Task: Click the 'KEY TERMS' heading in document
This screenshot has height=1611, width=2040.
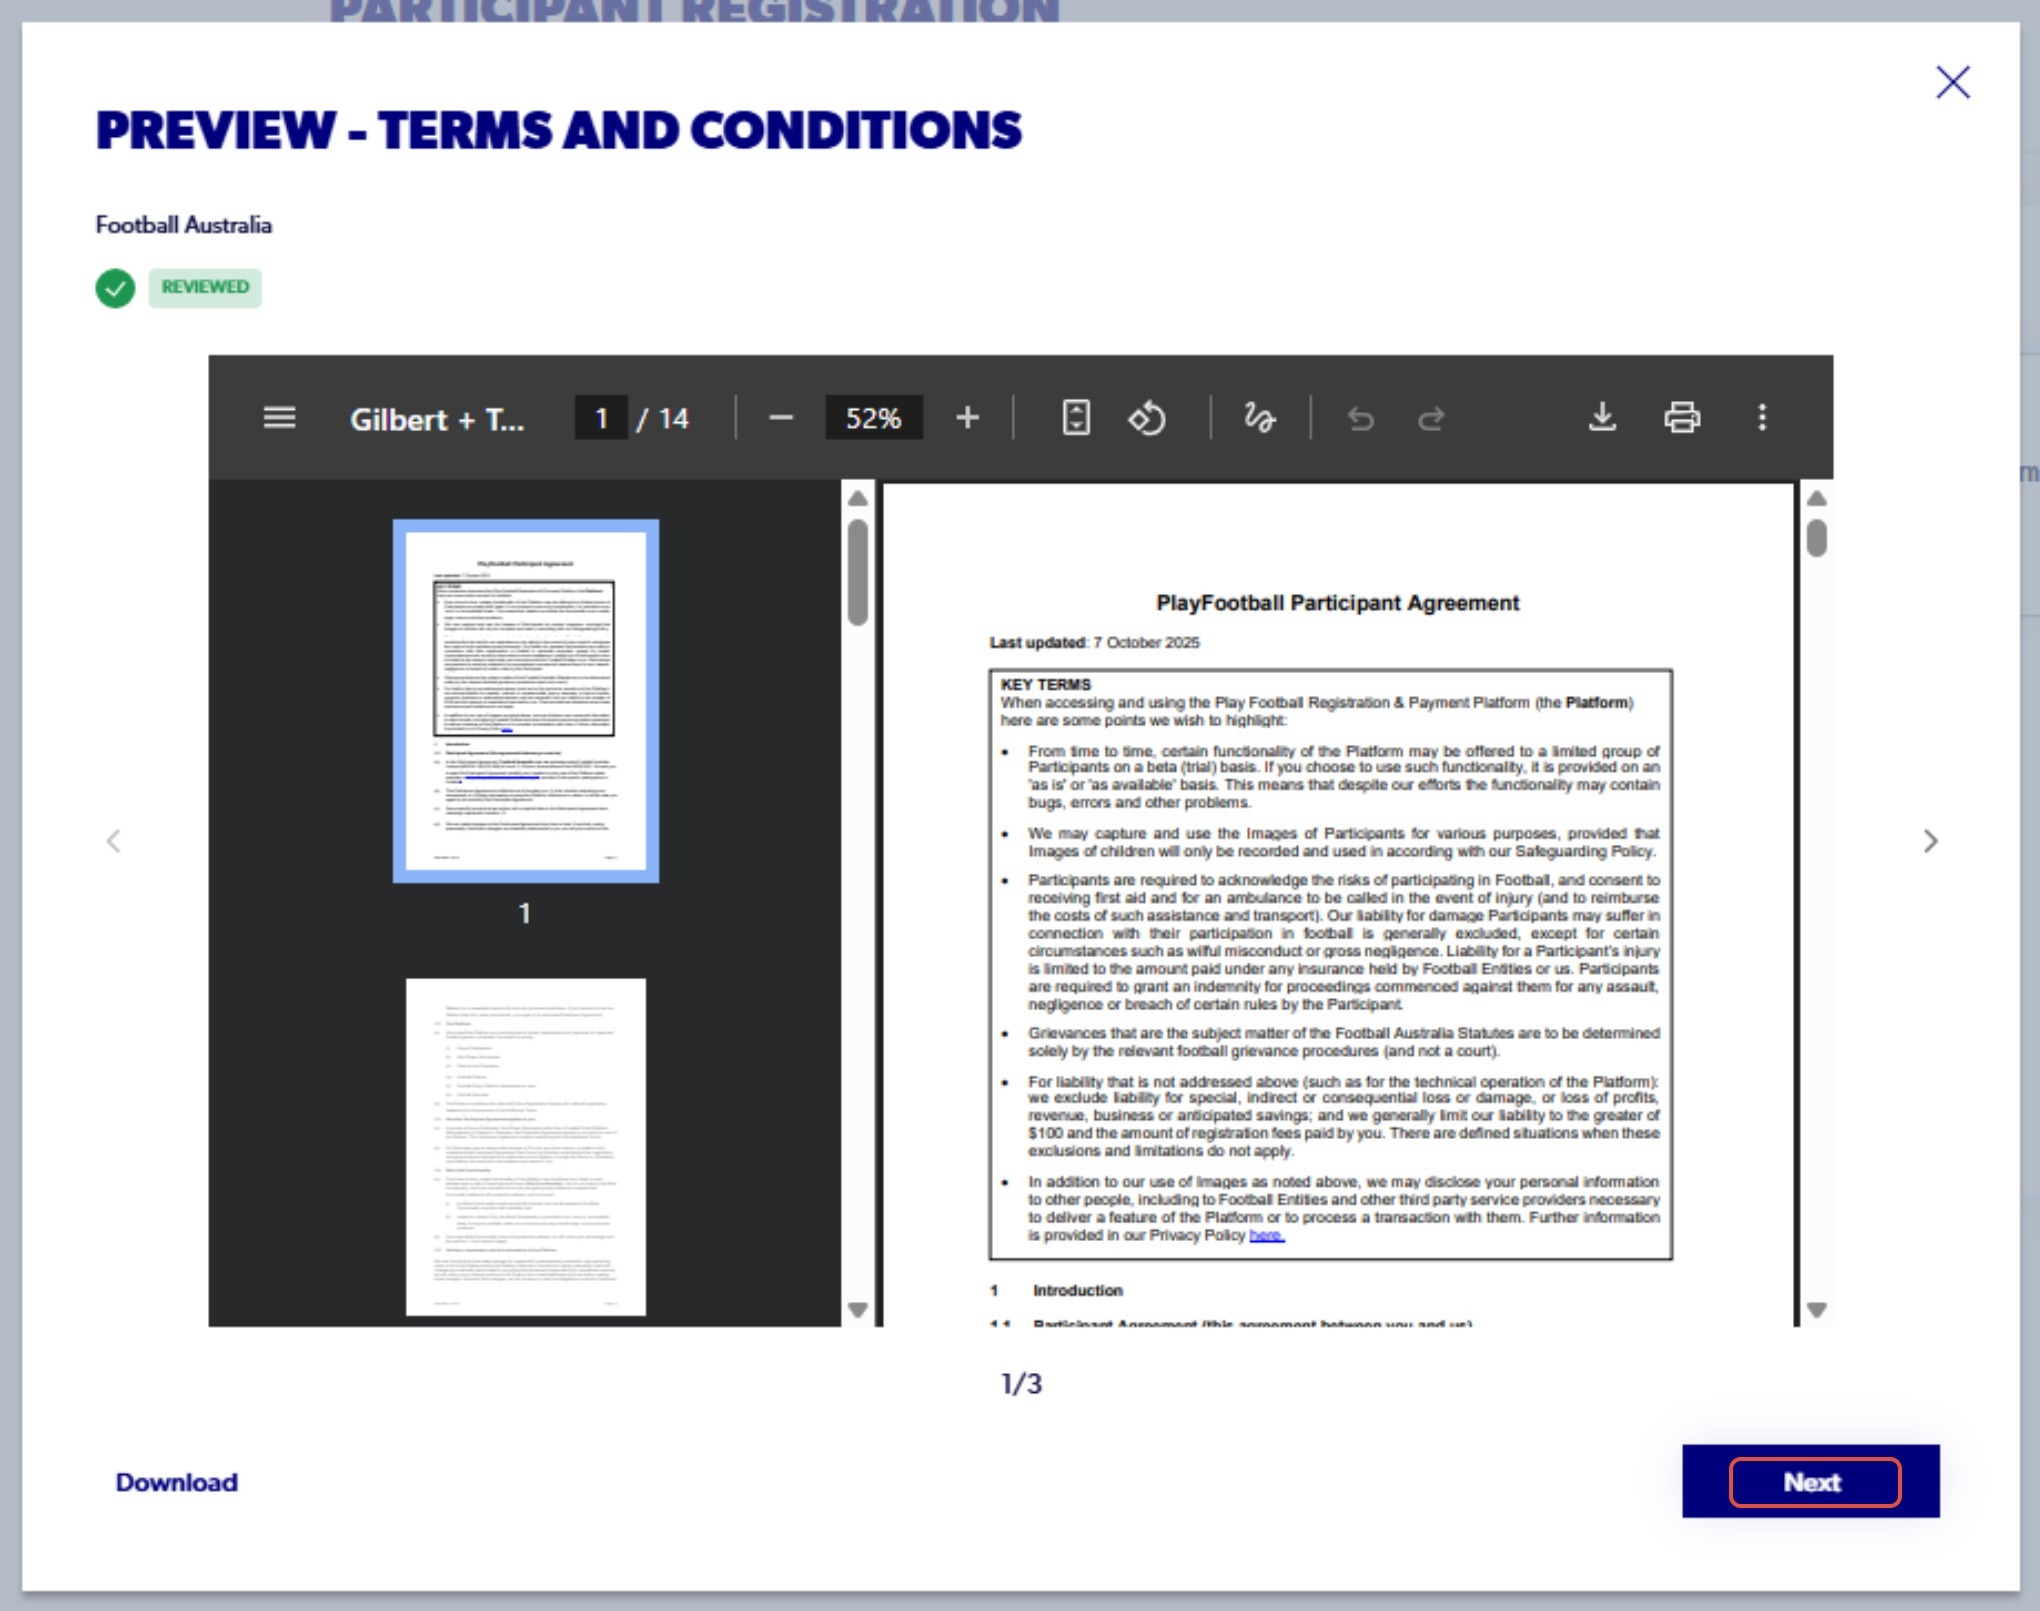Action: click(x=1045, y=685)
